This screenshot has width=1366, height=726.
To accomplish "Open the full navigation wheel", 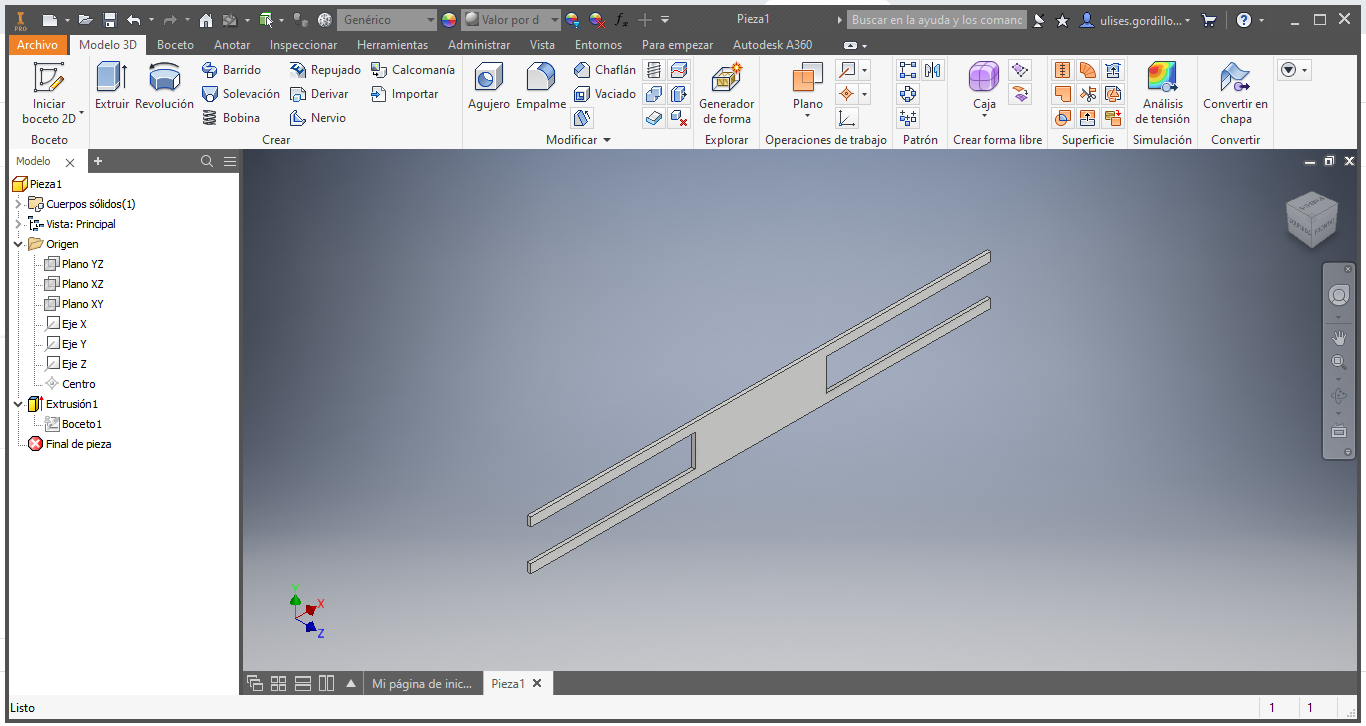I will (1338, 295).
